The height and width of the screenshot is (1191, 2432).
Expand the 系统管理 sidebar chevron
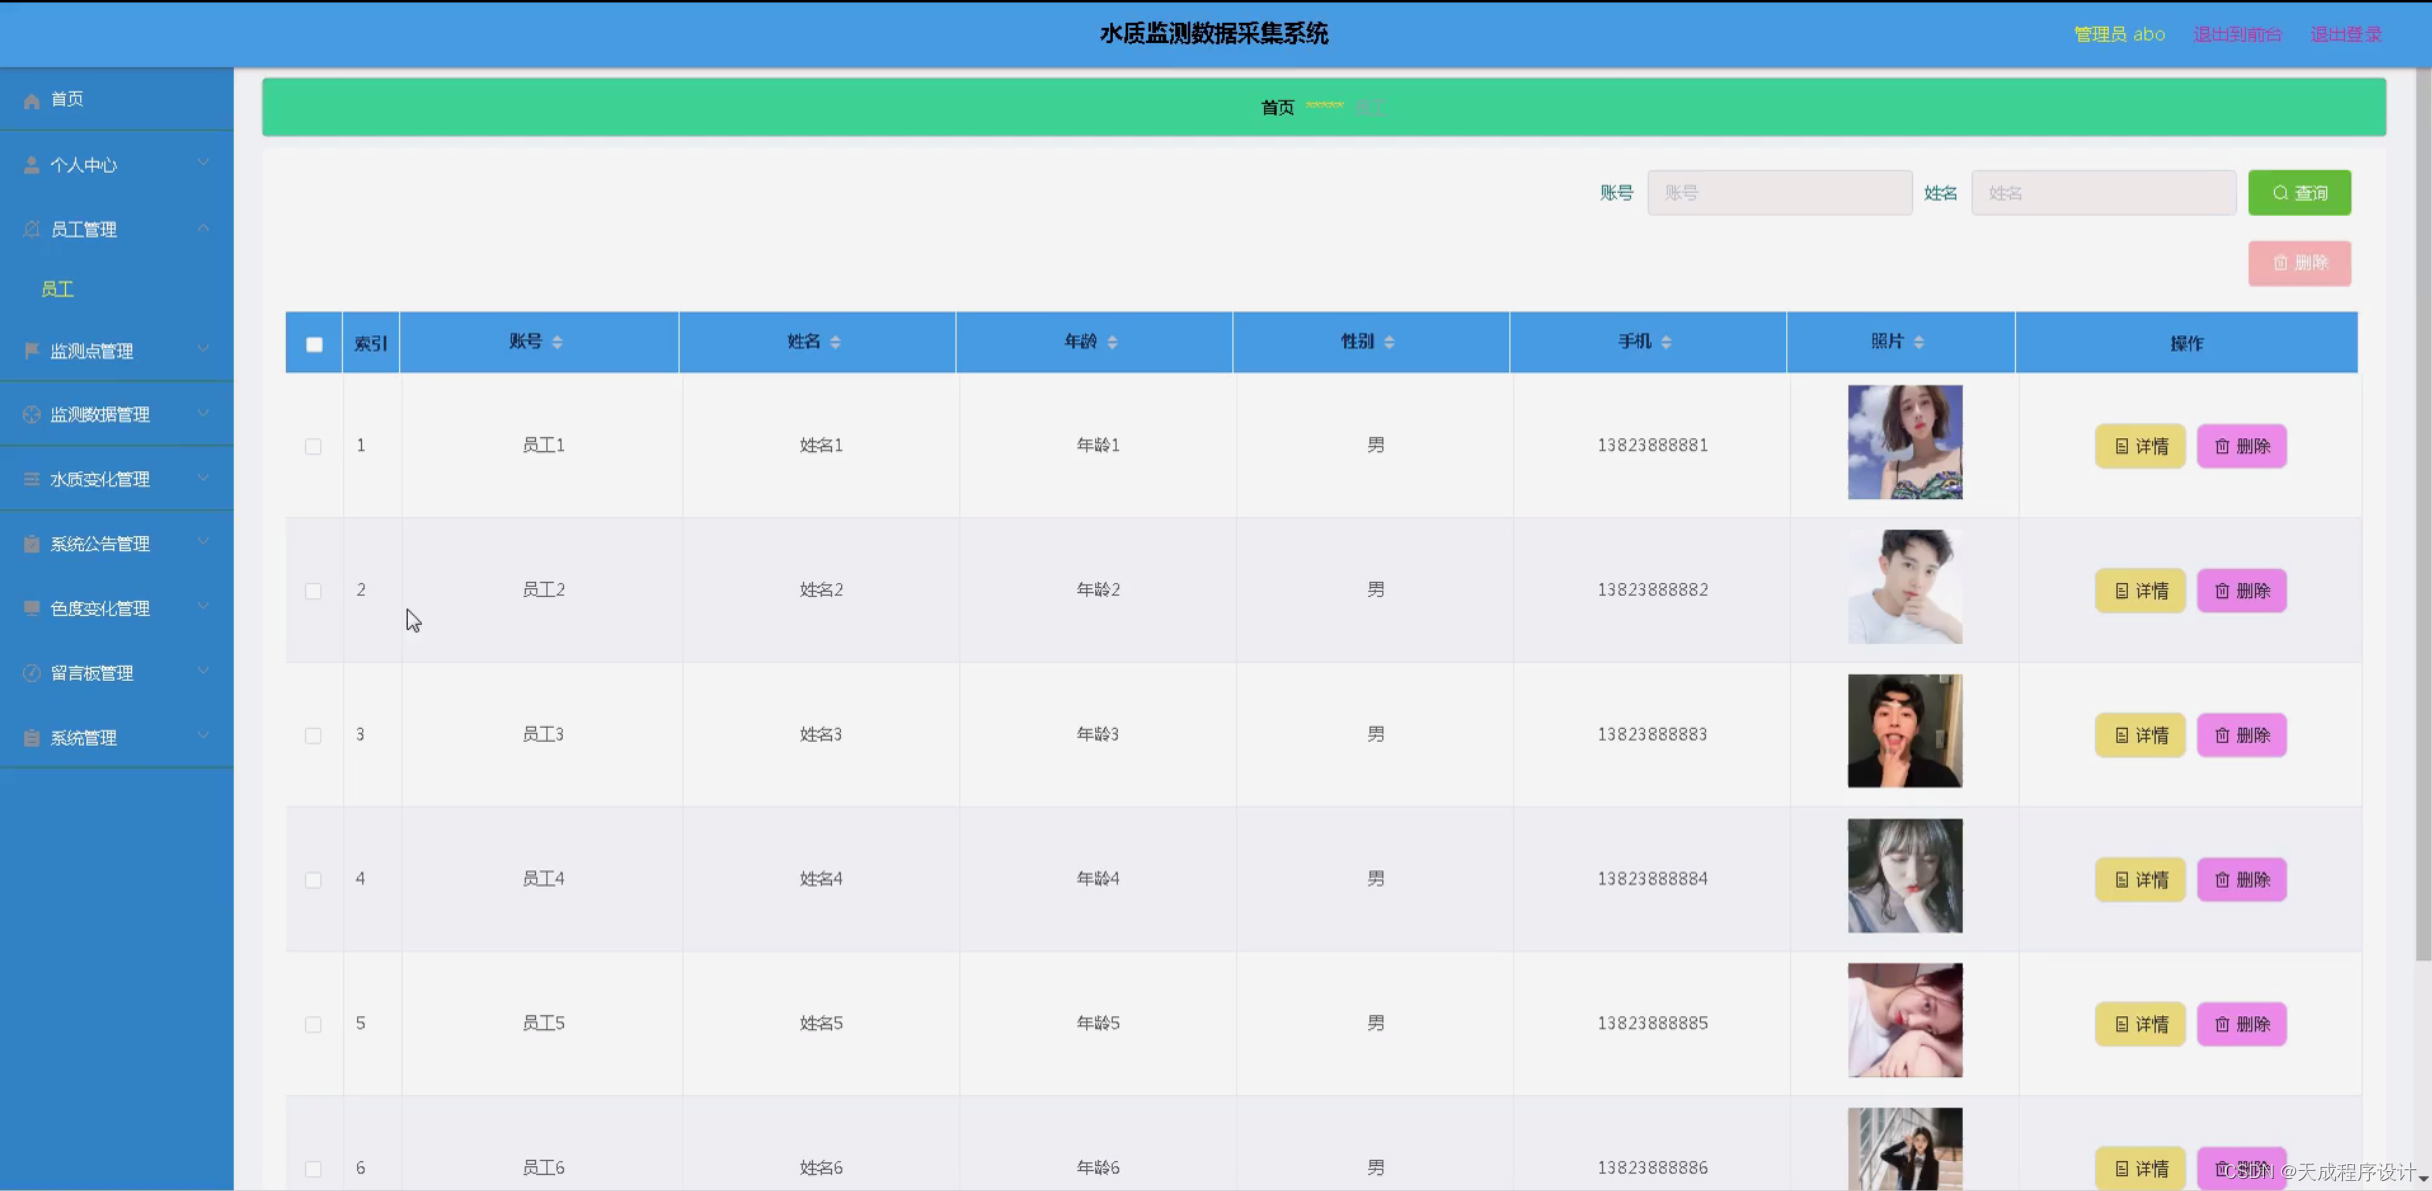pos(203,736)
